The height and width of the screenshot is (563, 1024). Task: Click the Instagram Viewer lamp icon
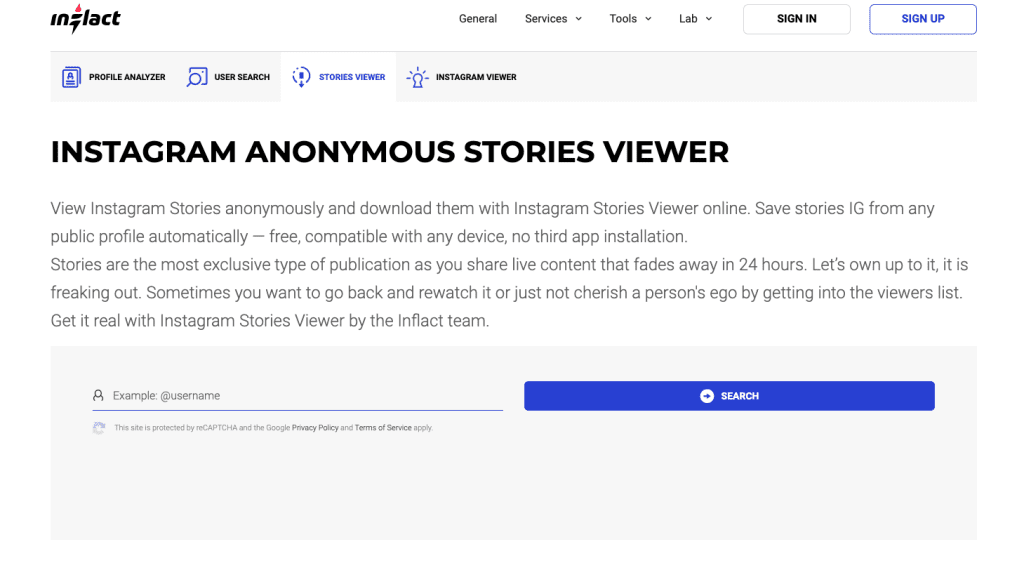tap(417, 77)
